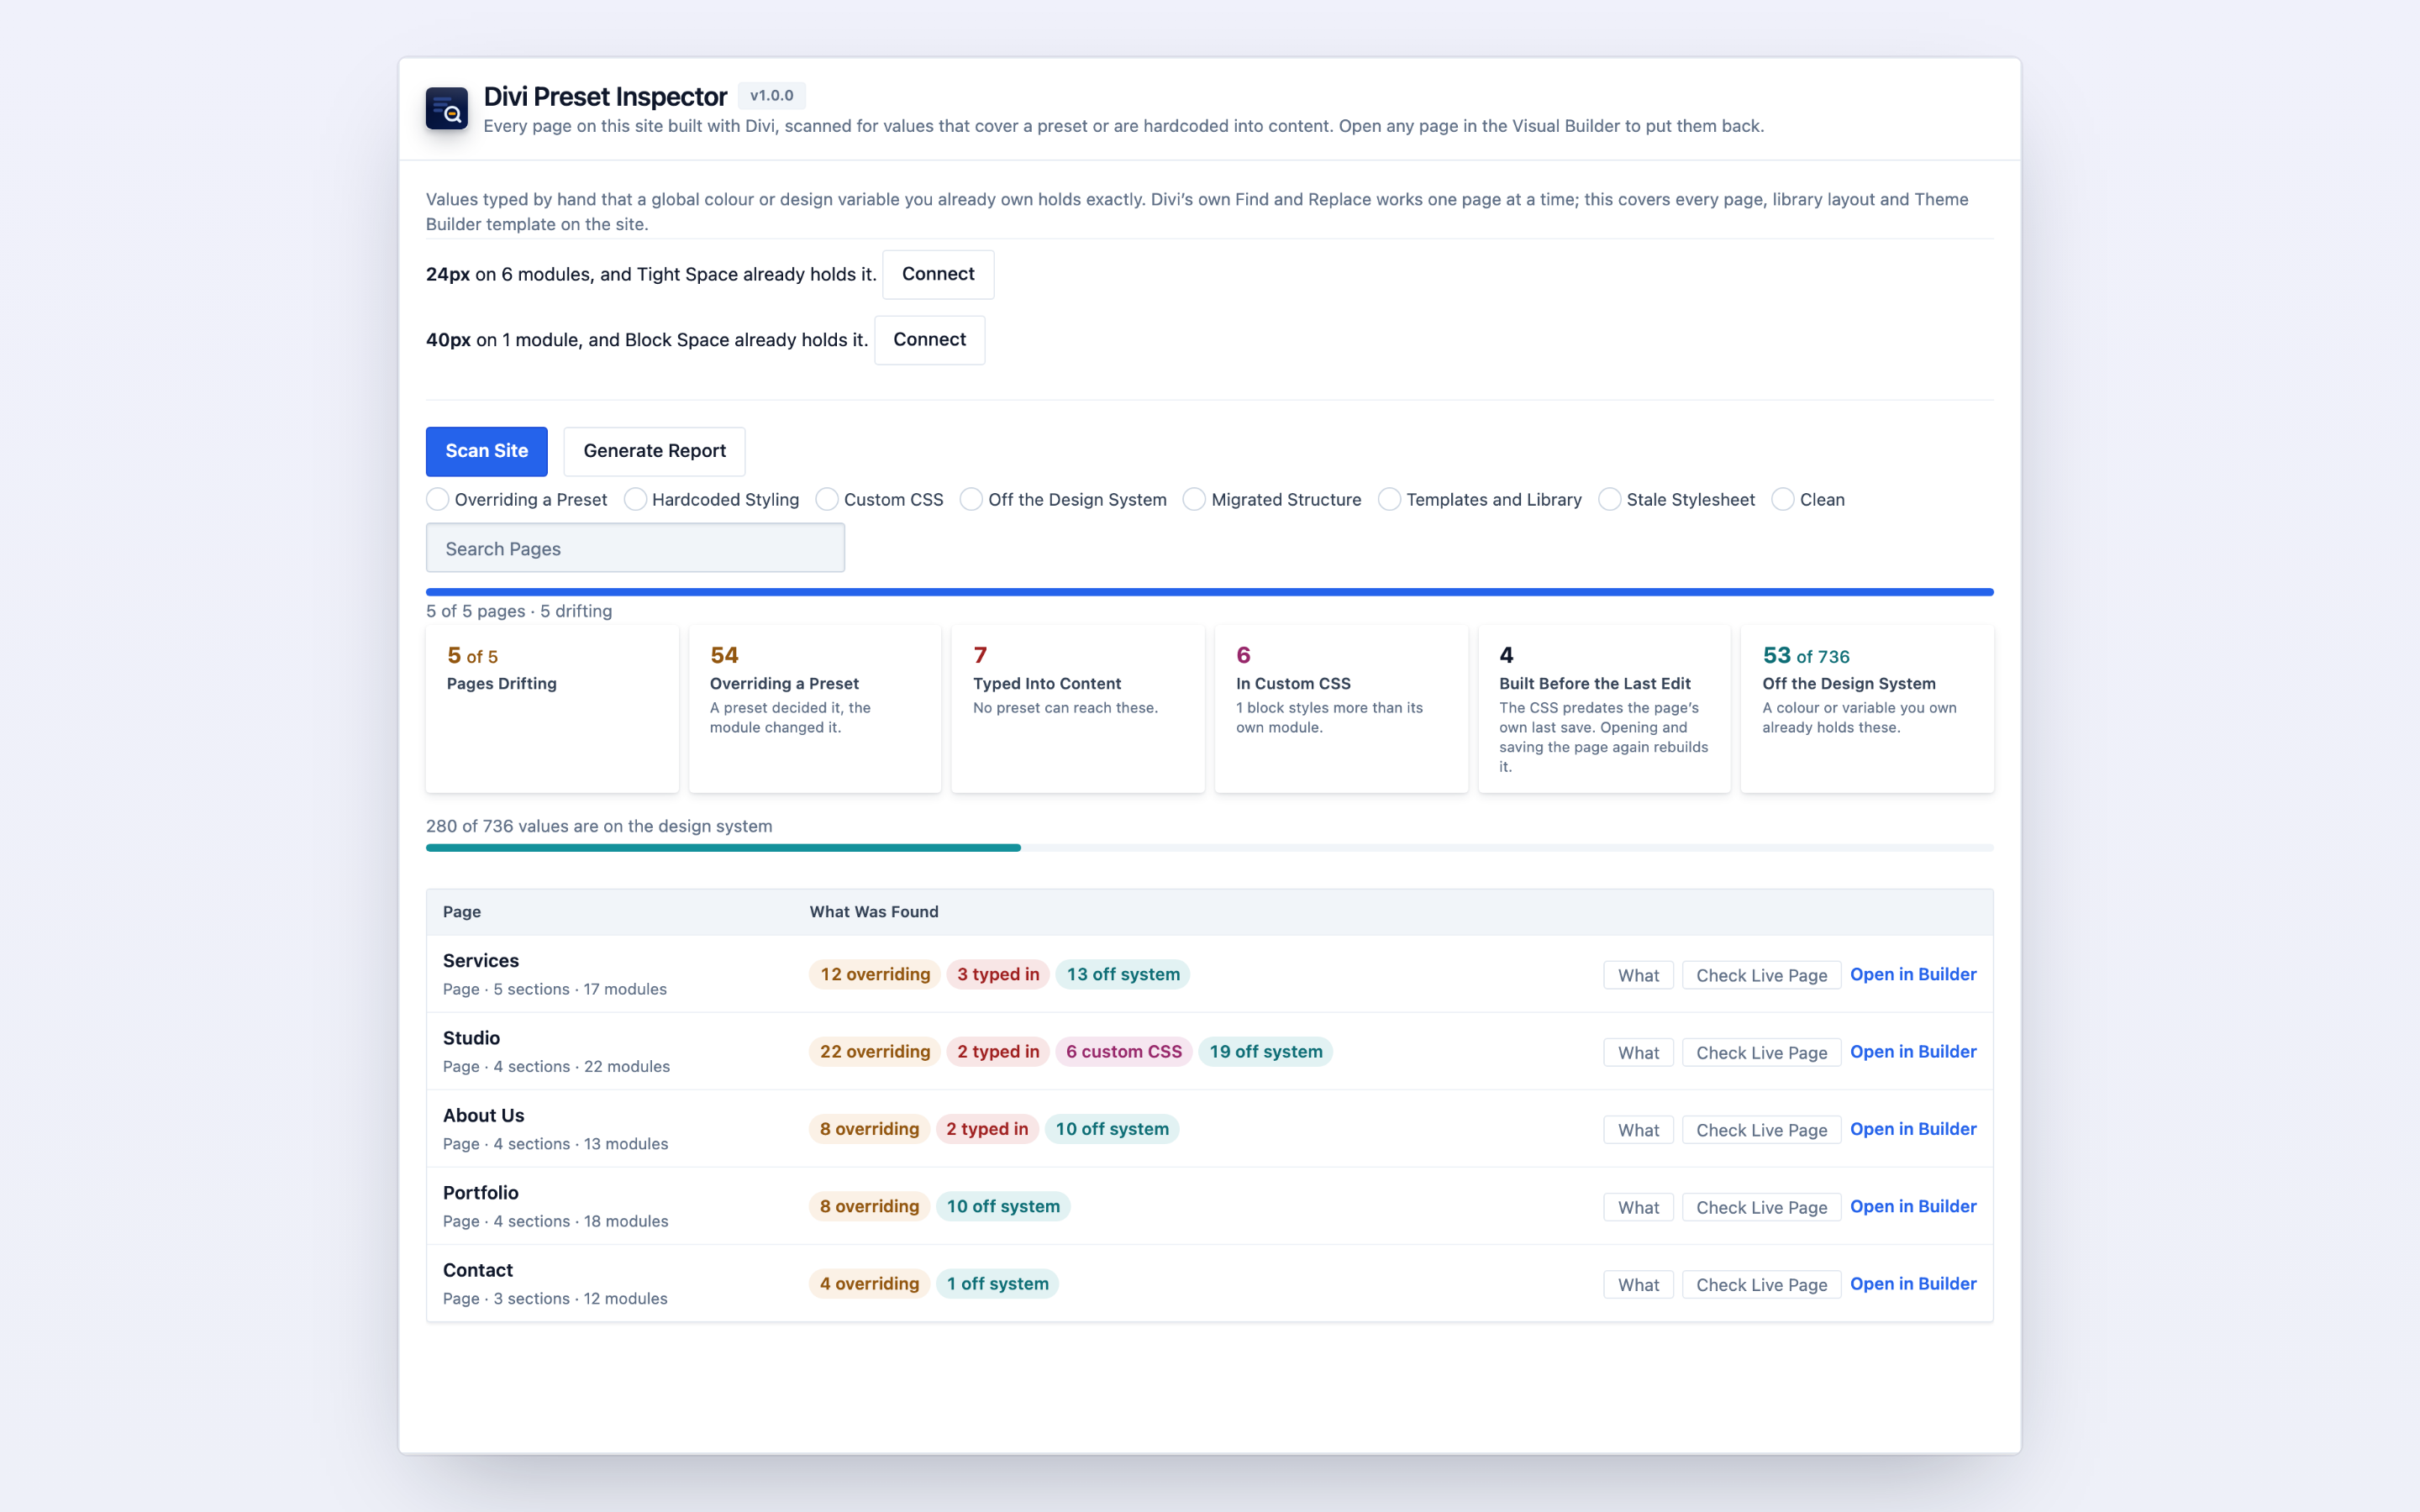Click the 19 off system badge
Screen dimensions: 2420x1512
click(x=1266, y=1051)
